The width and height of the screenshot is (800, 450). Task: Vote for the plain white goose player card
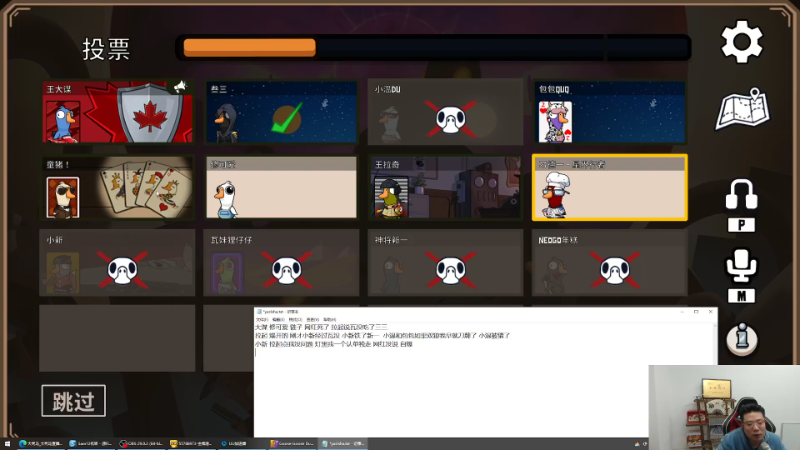point(281,188)
